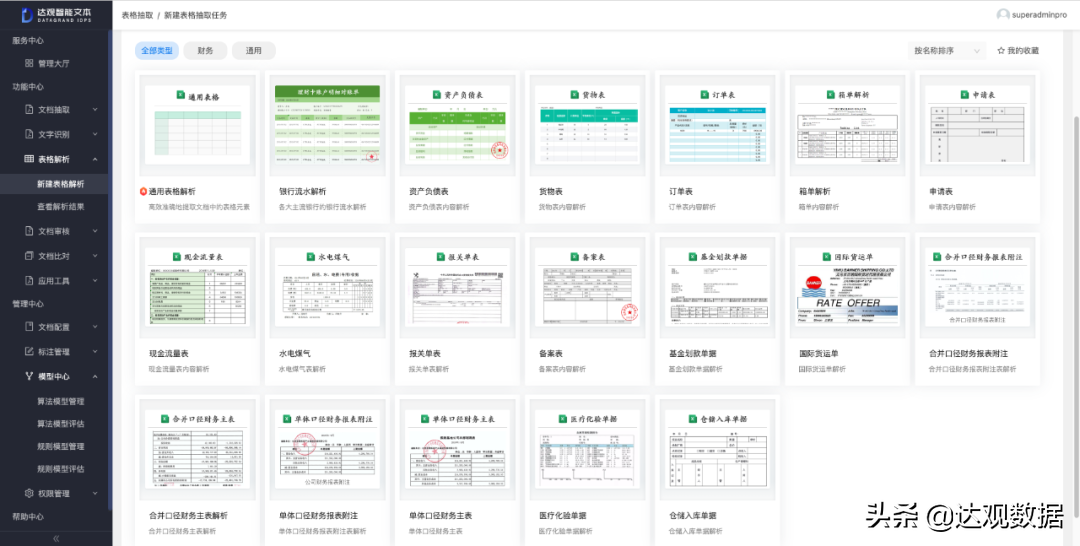Open the 单体口径财务报表附注 template thumbnail
Image resolution: width=1080 pixels, height=546 pixels.
pyautogui.click(x=328, y=450)
